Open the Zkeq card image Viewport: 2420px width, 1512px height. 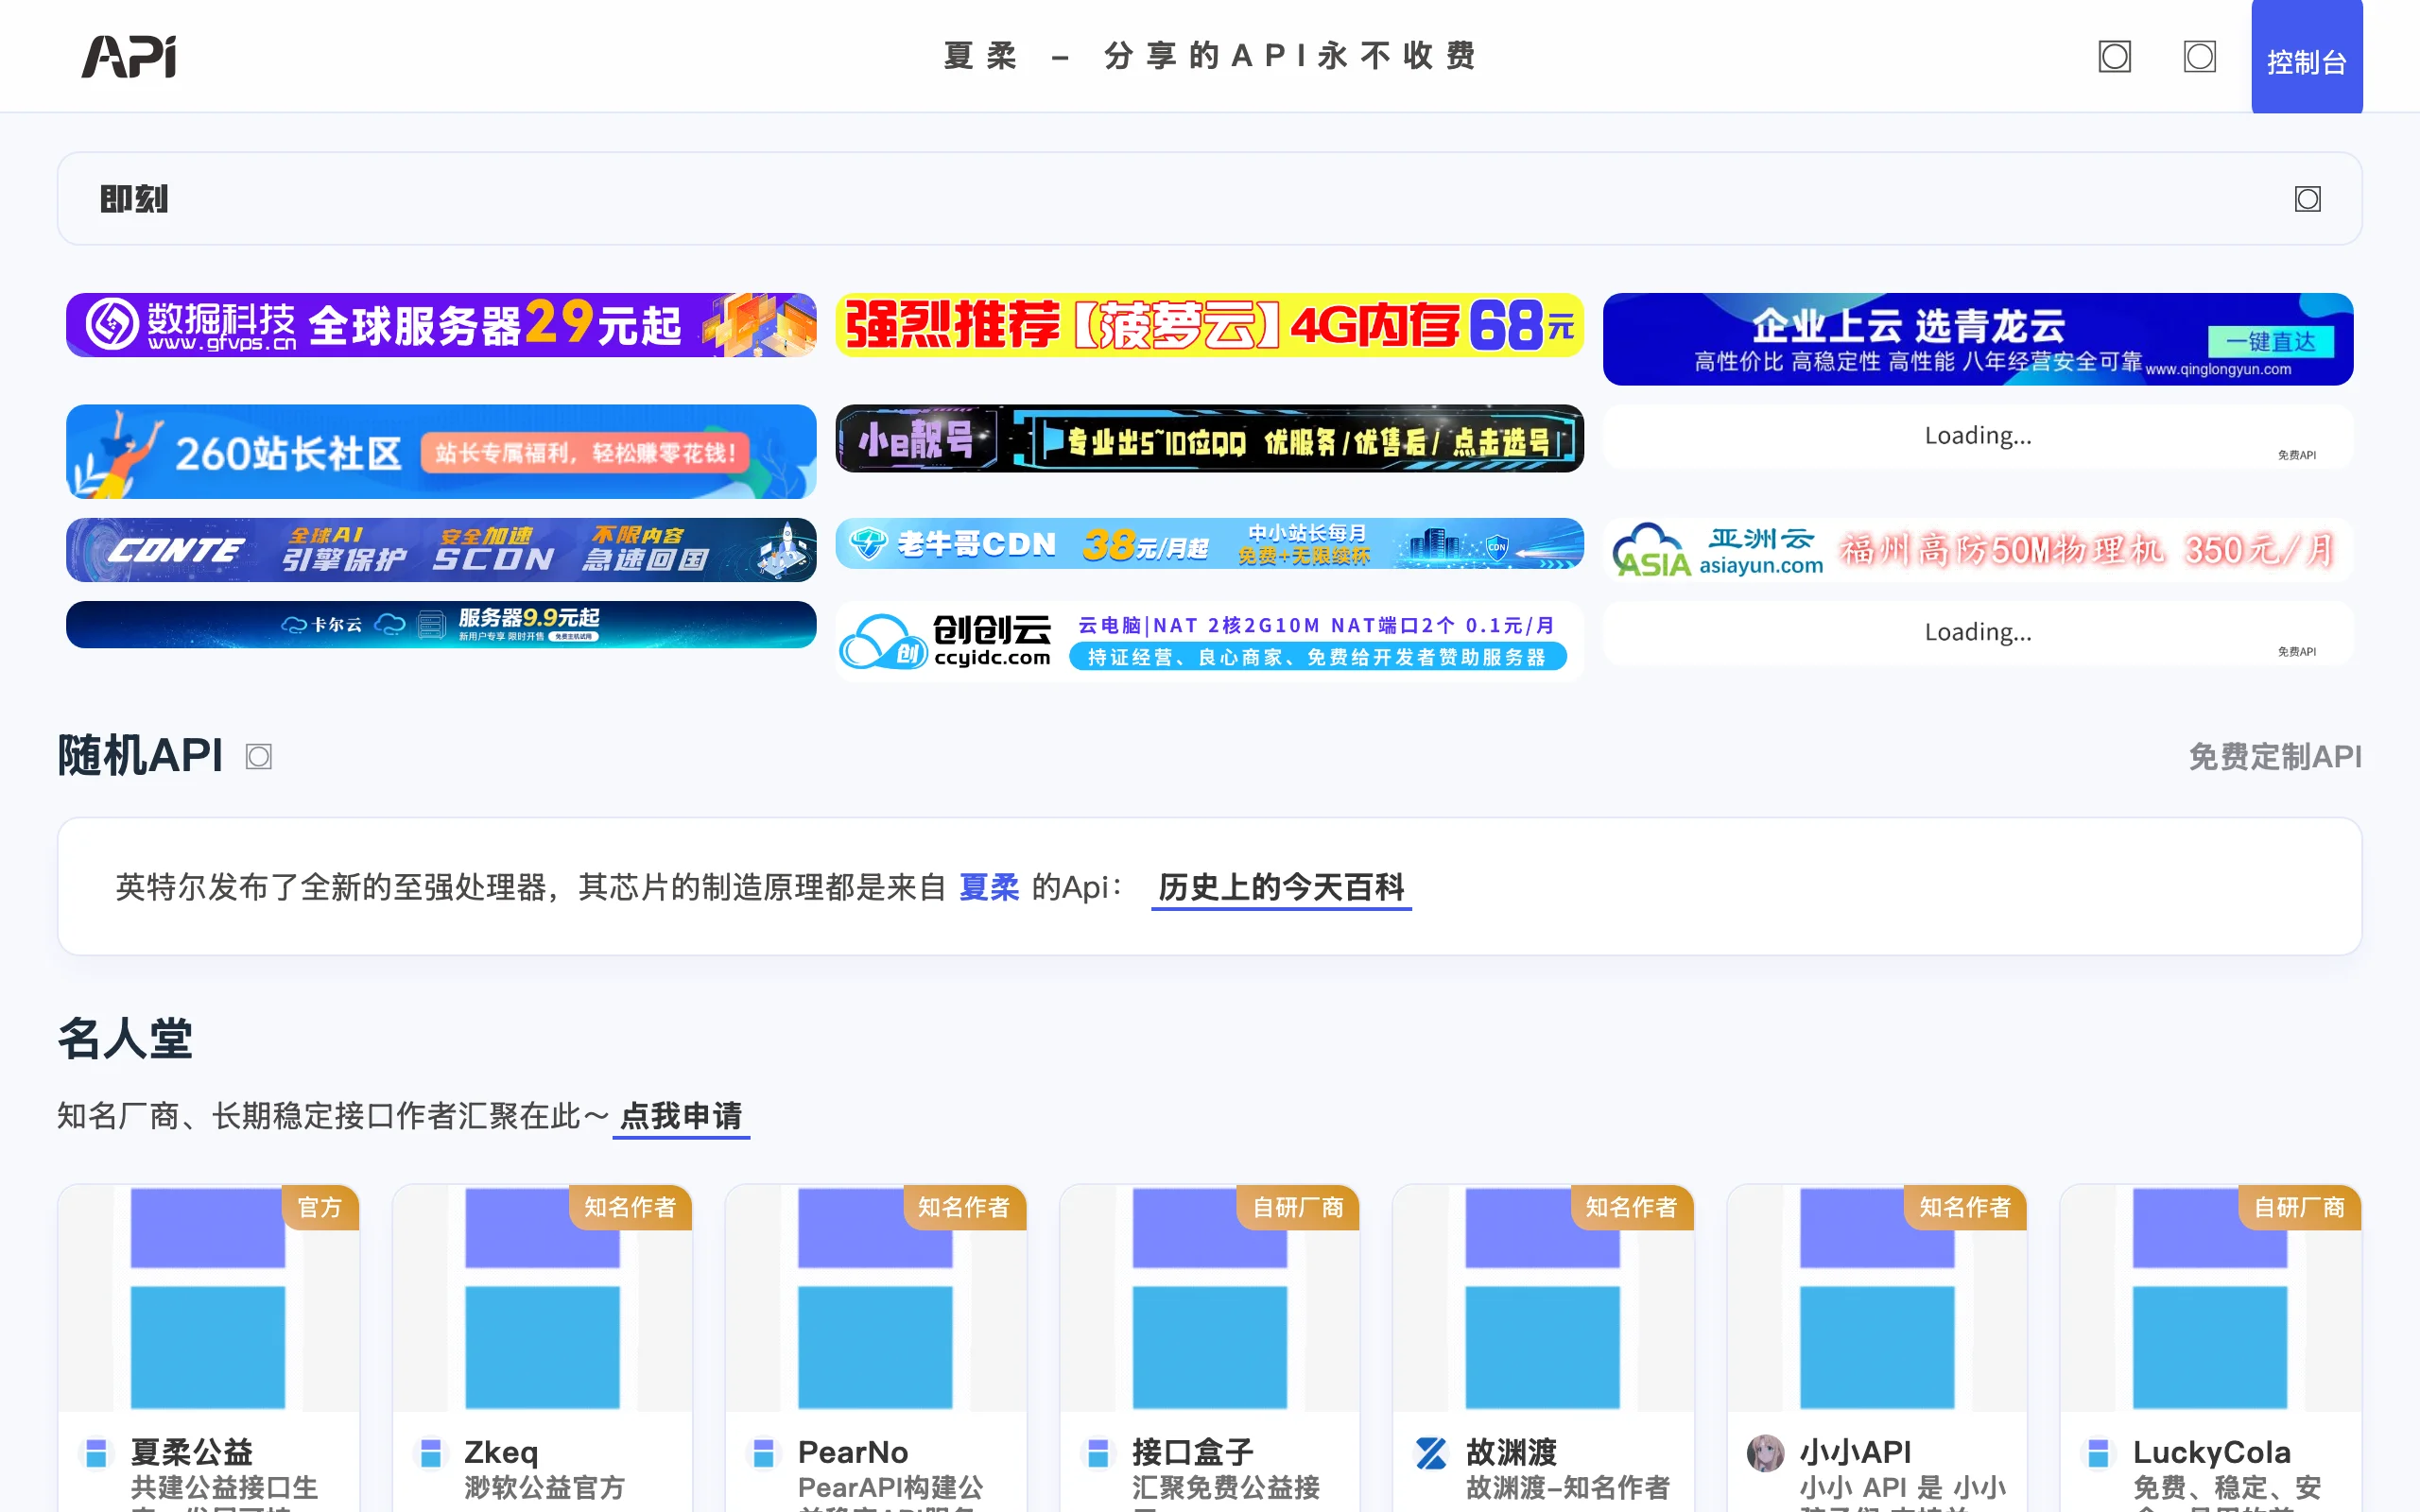[x=542, y=1298]
